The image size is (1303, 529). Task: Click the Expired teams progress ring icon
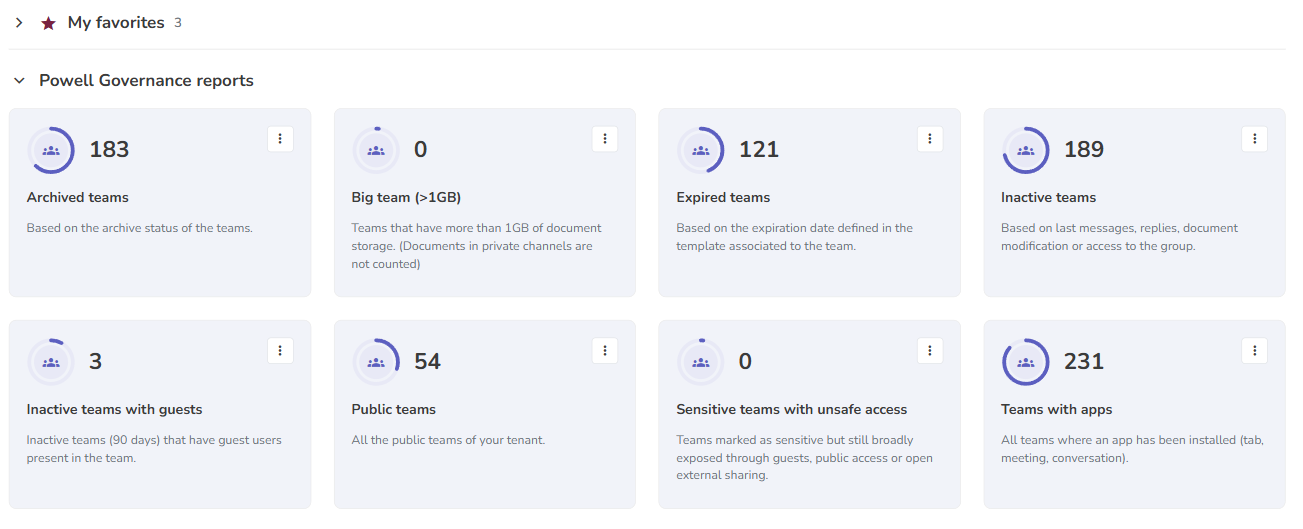[701, 150]
